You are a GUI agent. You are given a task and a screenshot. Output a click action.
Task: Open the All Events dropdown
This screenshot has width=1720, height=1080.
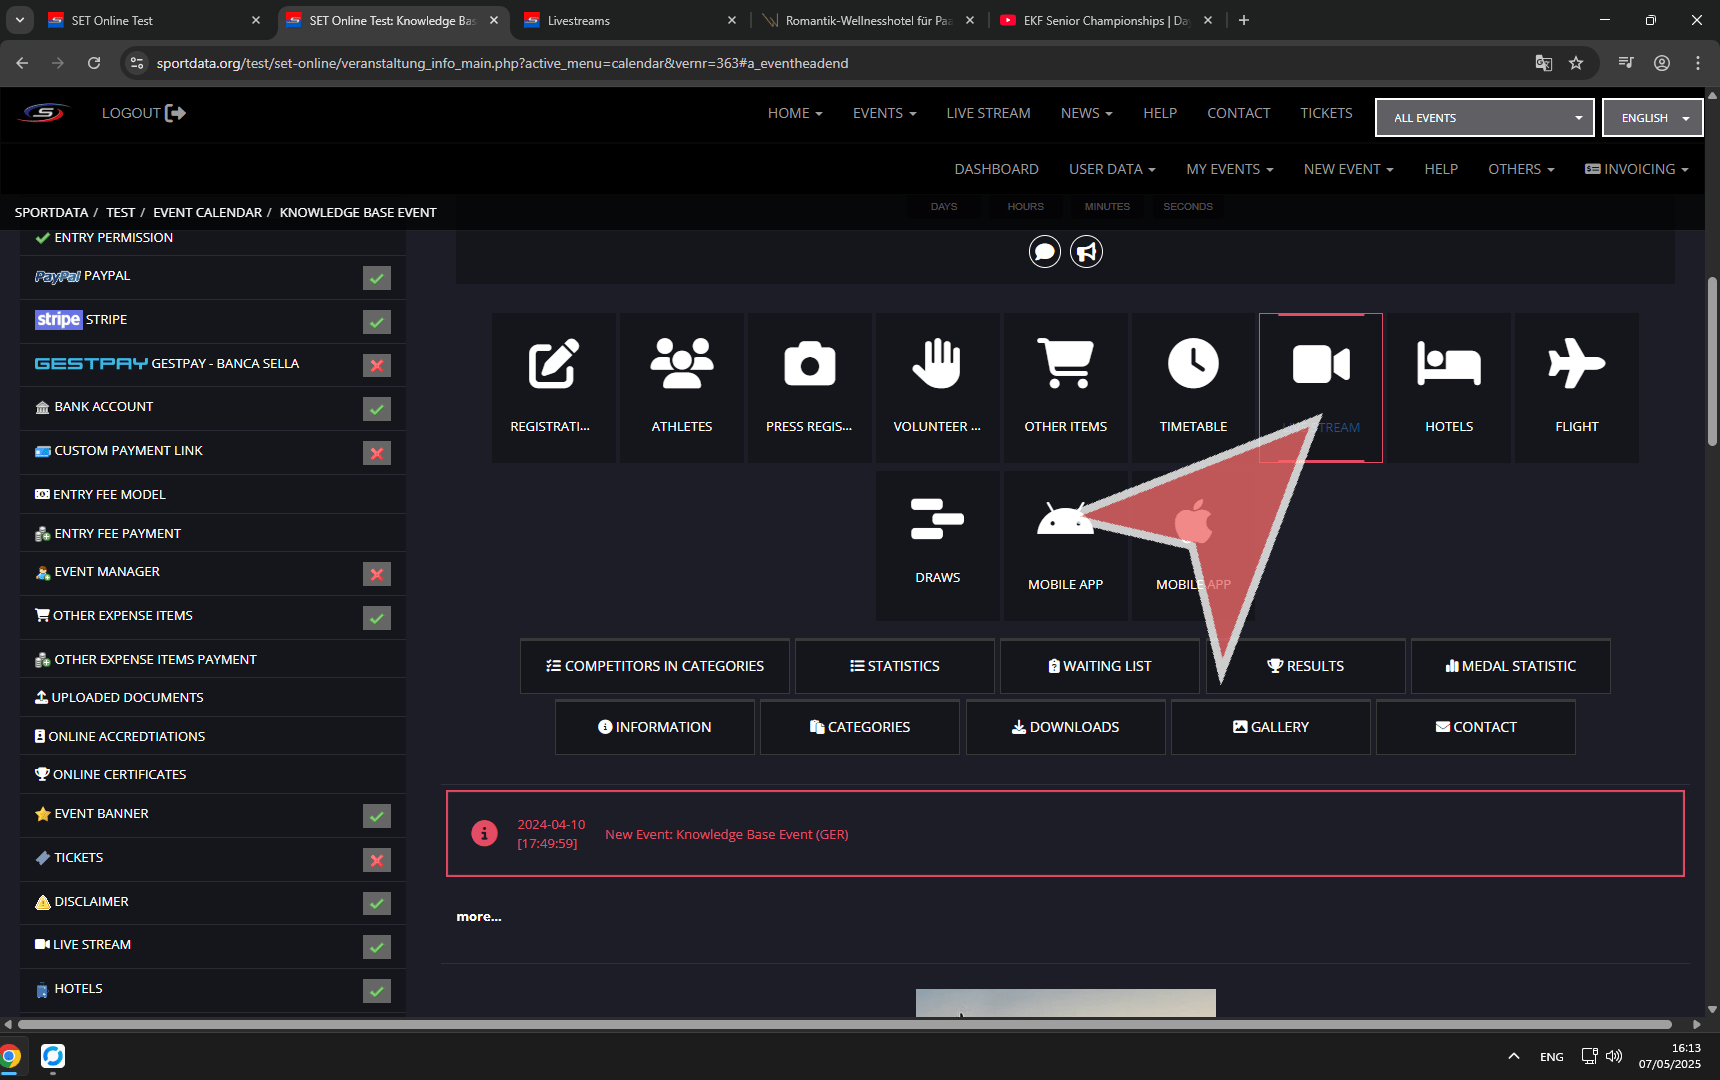1484,118
